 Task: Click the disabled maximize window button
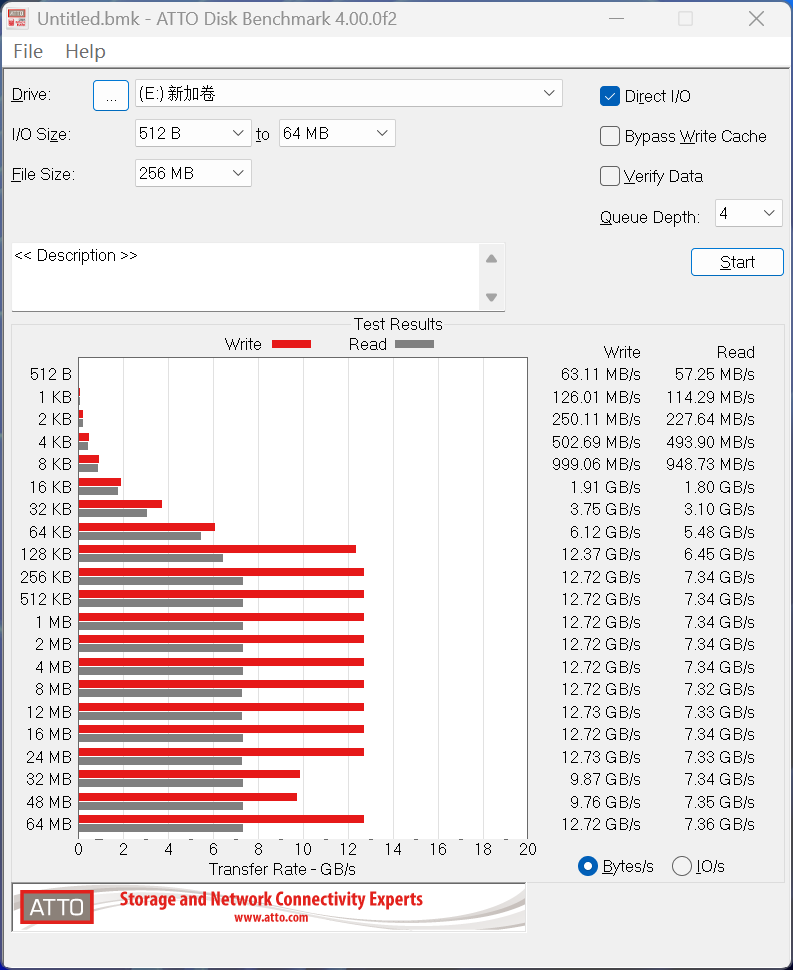685,19
